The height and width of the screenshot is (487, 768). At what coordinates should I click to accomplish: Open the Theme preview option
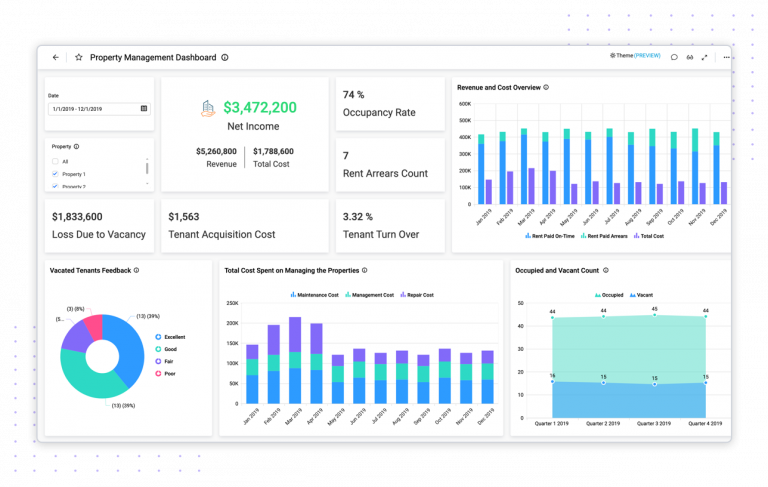point(635,56)
